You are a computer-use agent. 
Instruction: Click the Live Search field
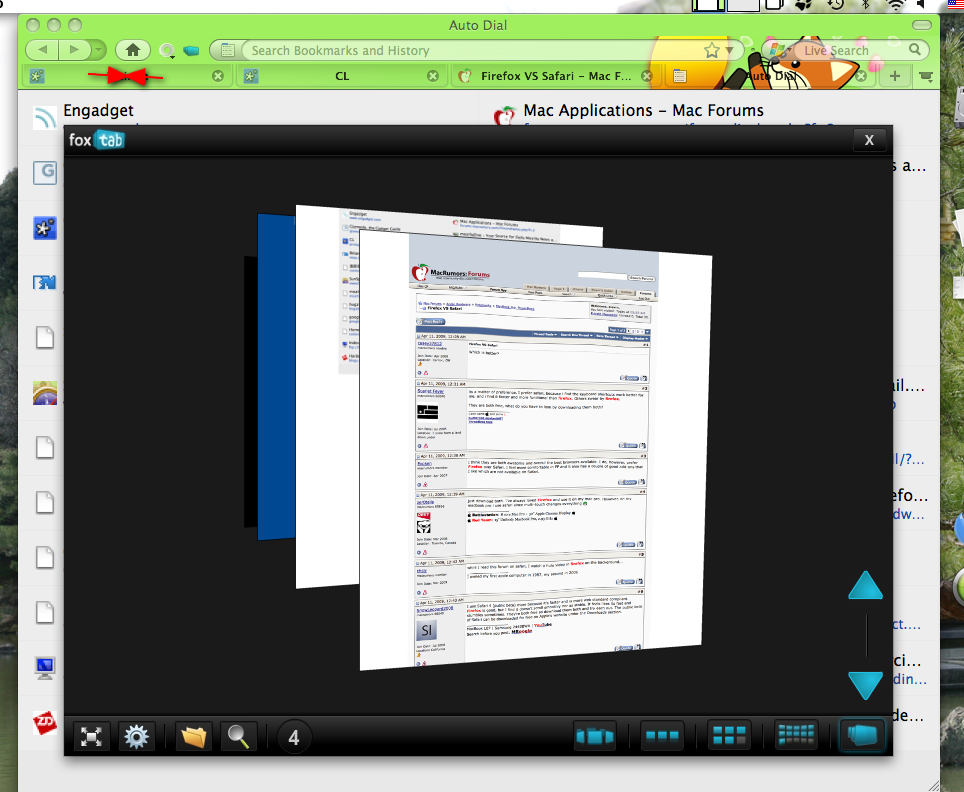coord(851,50)
